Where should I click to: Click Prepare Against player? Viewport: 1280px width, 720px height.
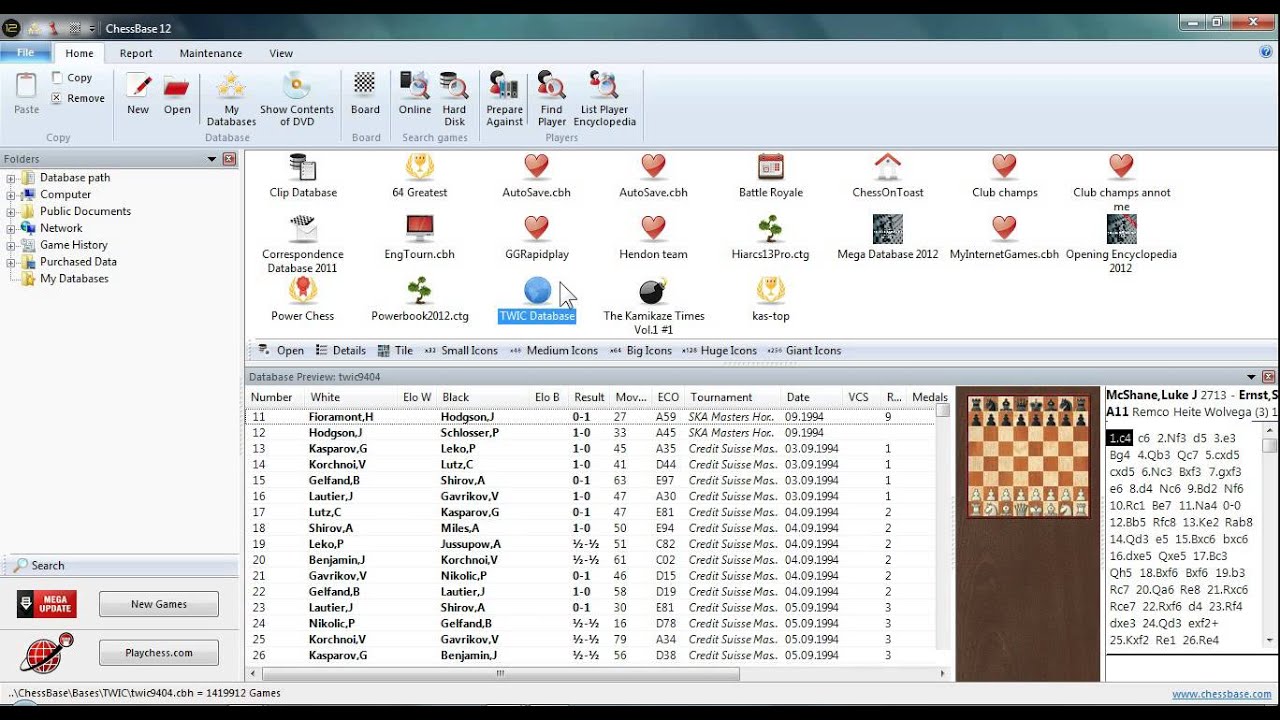[504, 98]
